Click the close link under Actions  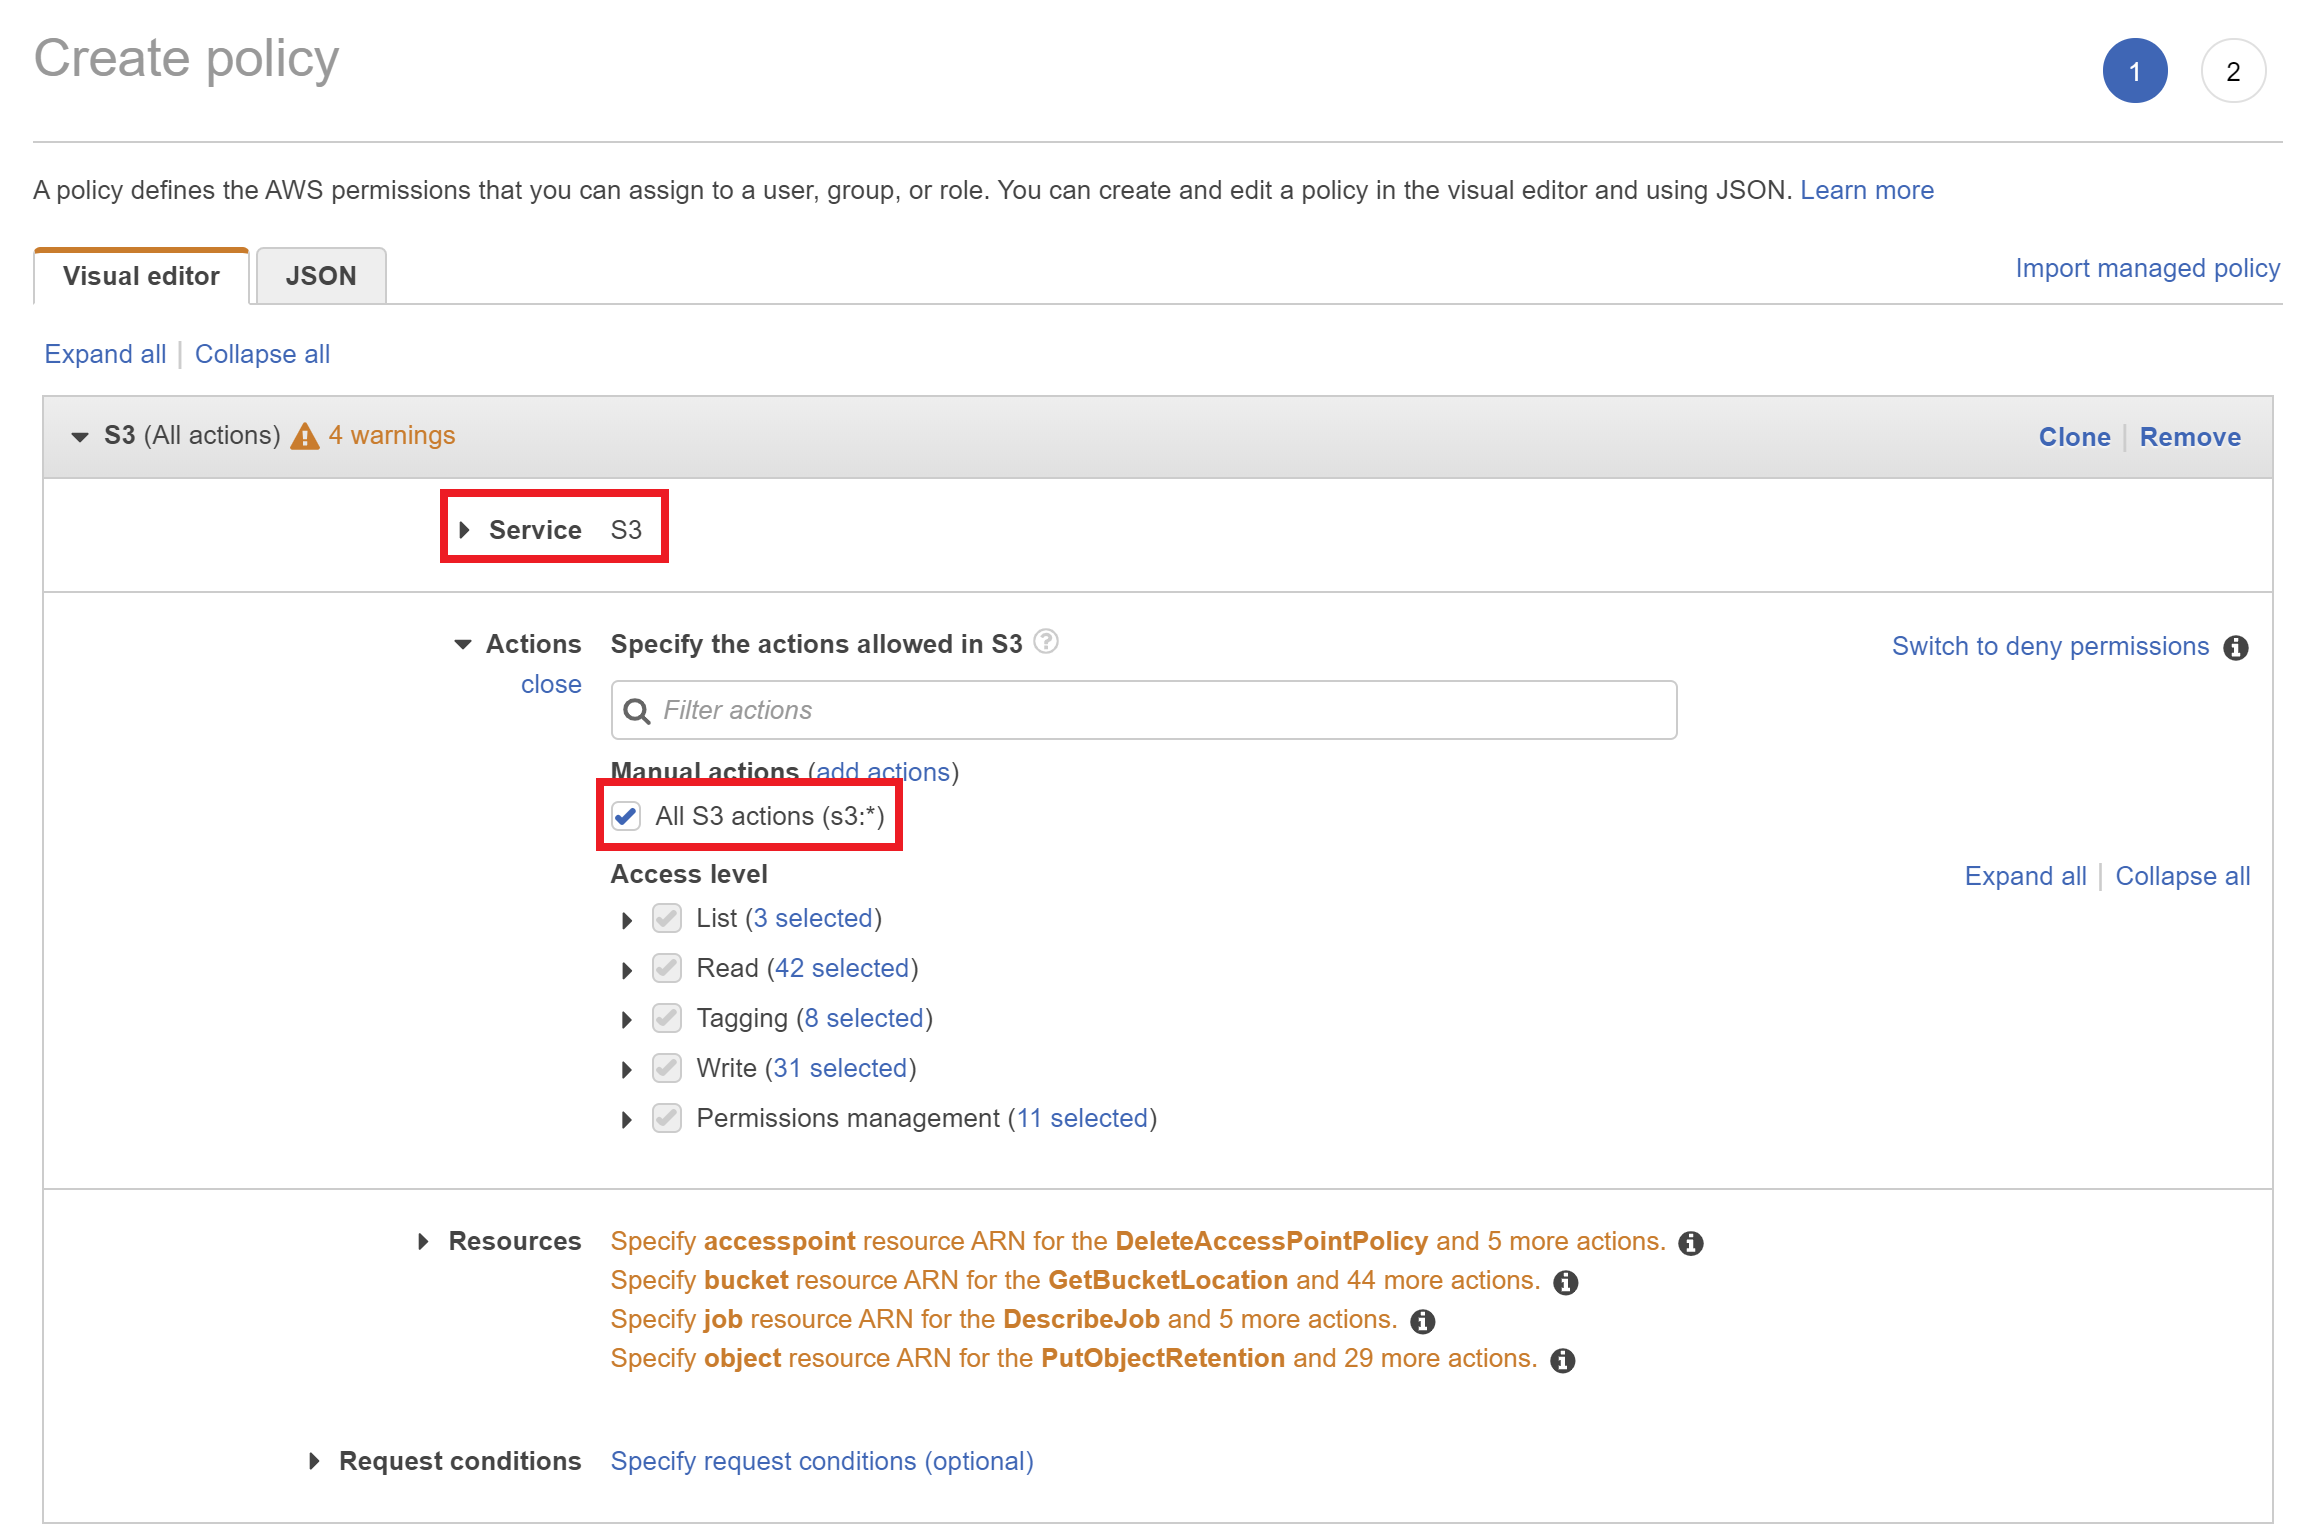click(551, 684)
